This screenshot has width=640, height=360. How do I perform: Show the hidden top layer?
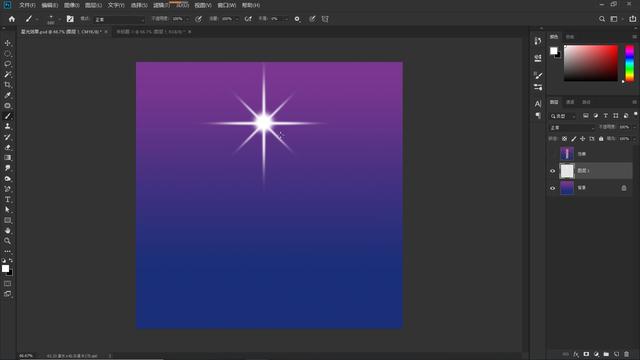[x=553, y=154]
